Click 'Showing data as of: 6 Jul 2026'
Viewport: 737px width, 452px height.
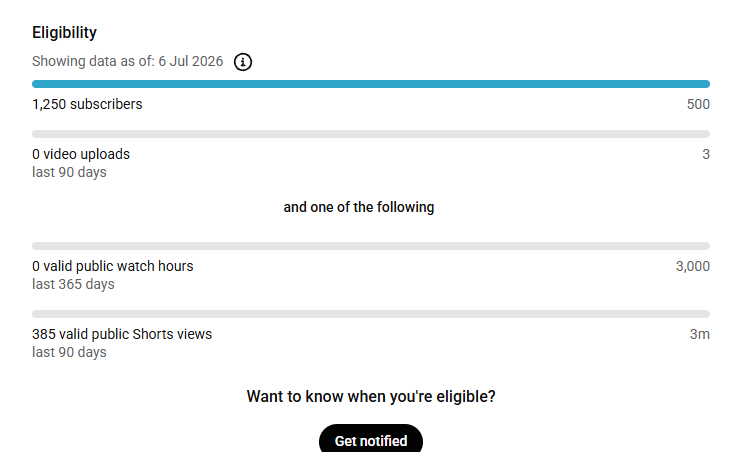(x=127, y=62)
